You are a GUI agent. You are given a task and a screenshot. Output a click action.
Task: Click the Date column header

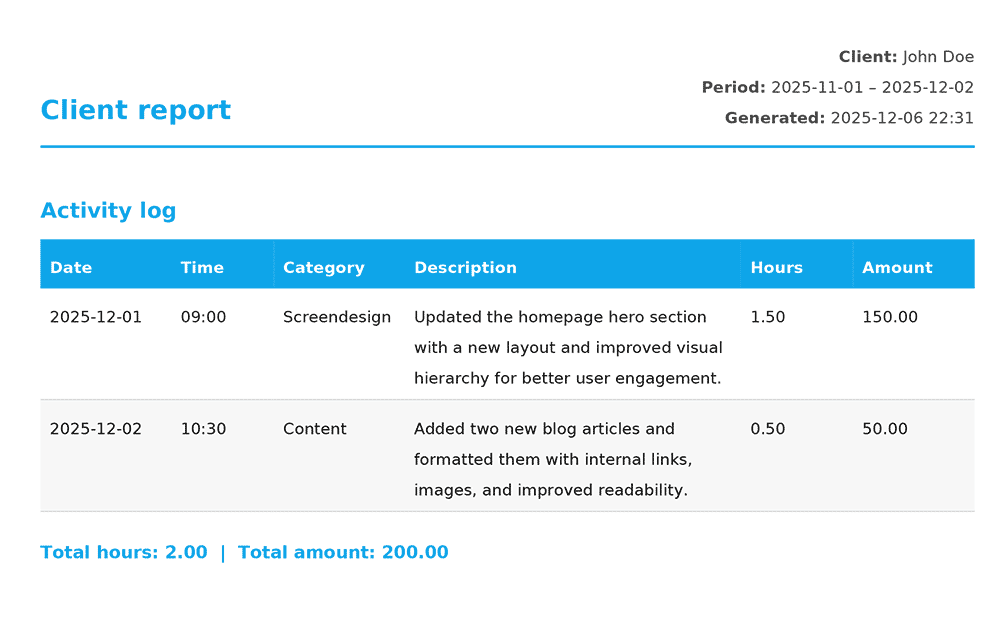point(71,267)
